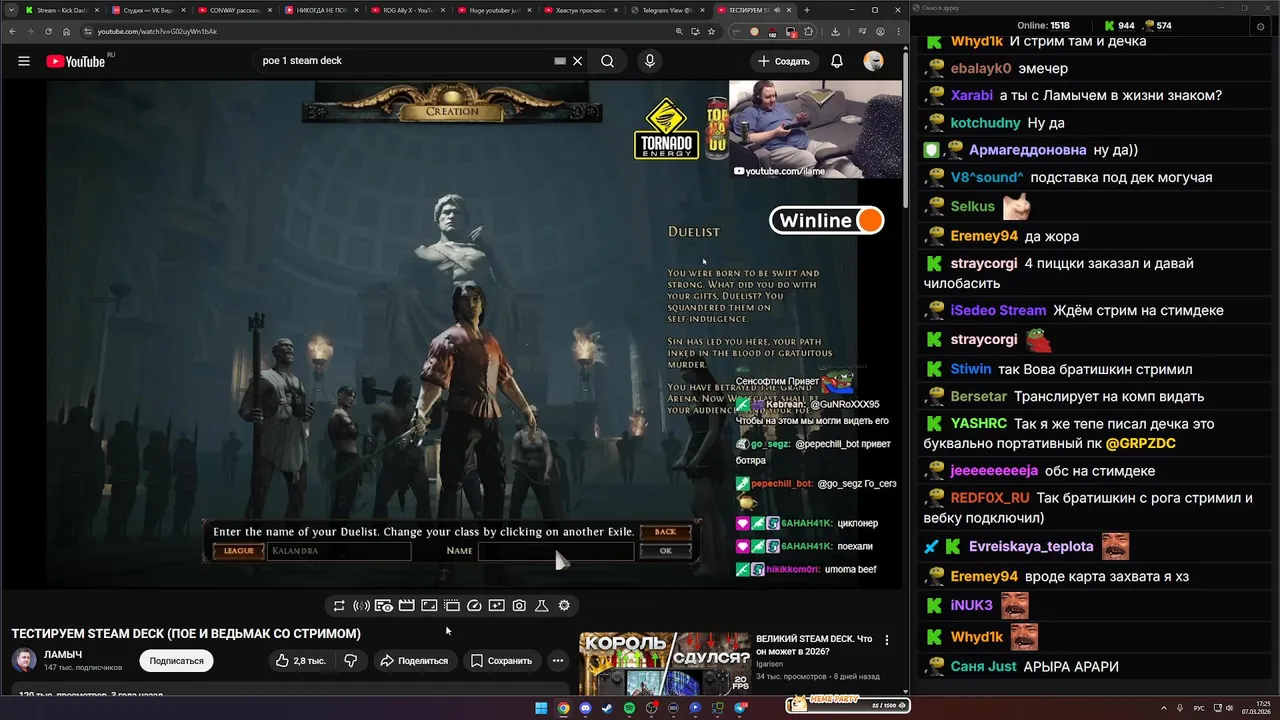Open Windows Start menu
The width and height of the screenshot is (1280, 720).
tap(541, 708)
